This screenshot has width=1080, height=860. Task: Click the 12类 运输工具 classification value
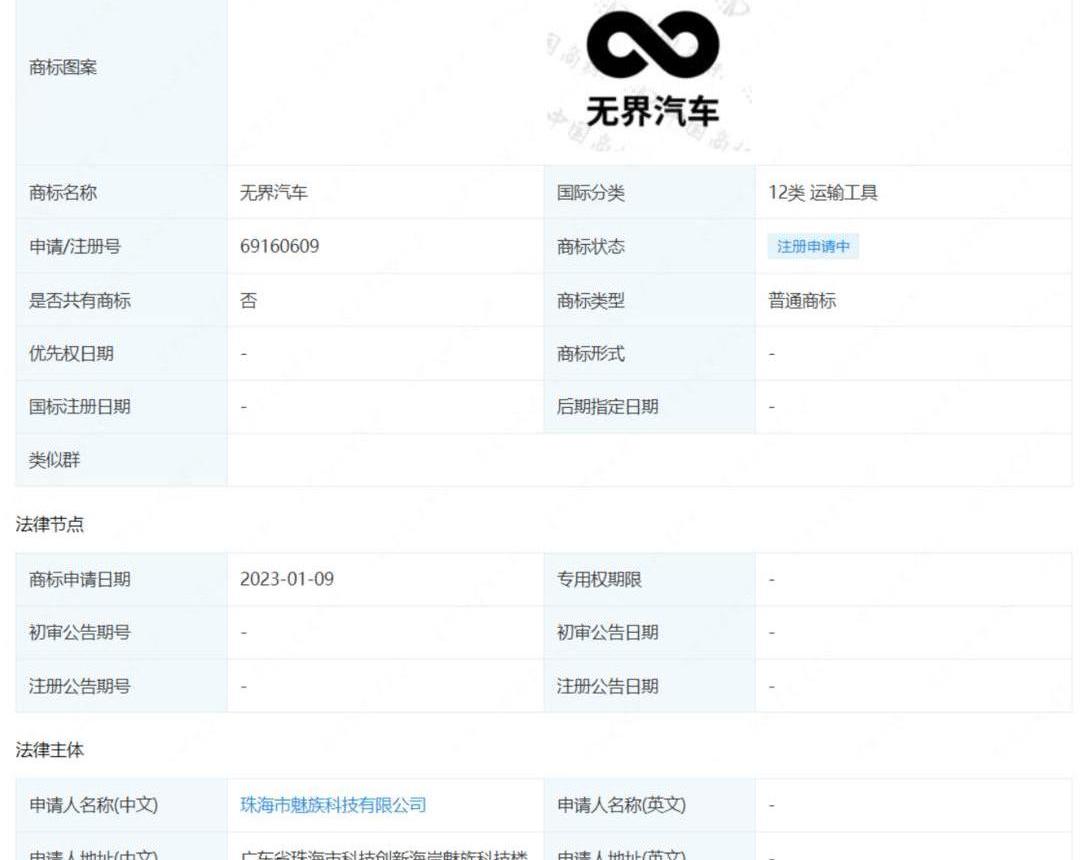tap(823, 193)
